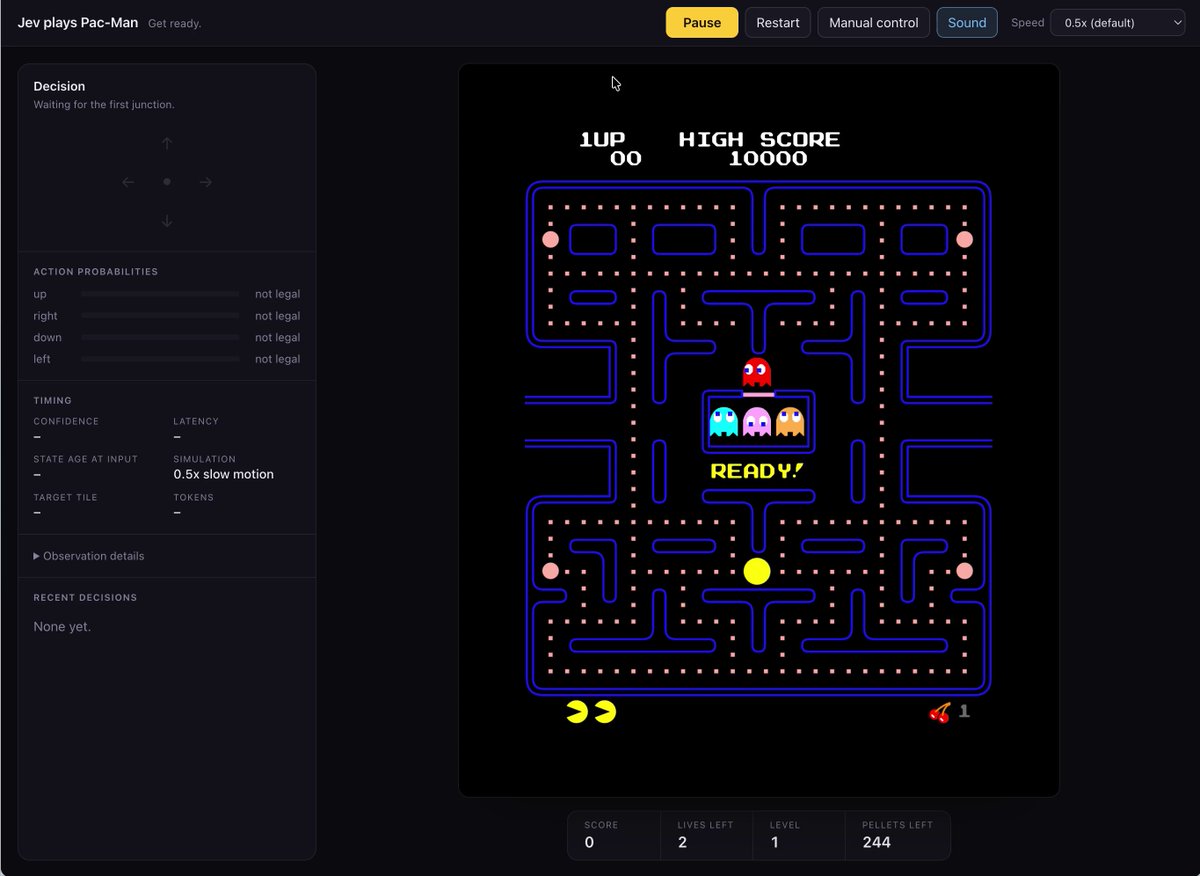Click the 'Target Tile' label
The width and height of the screenshot is (1200, 876).
[66, 497]
